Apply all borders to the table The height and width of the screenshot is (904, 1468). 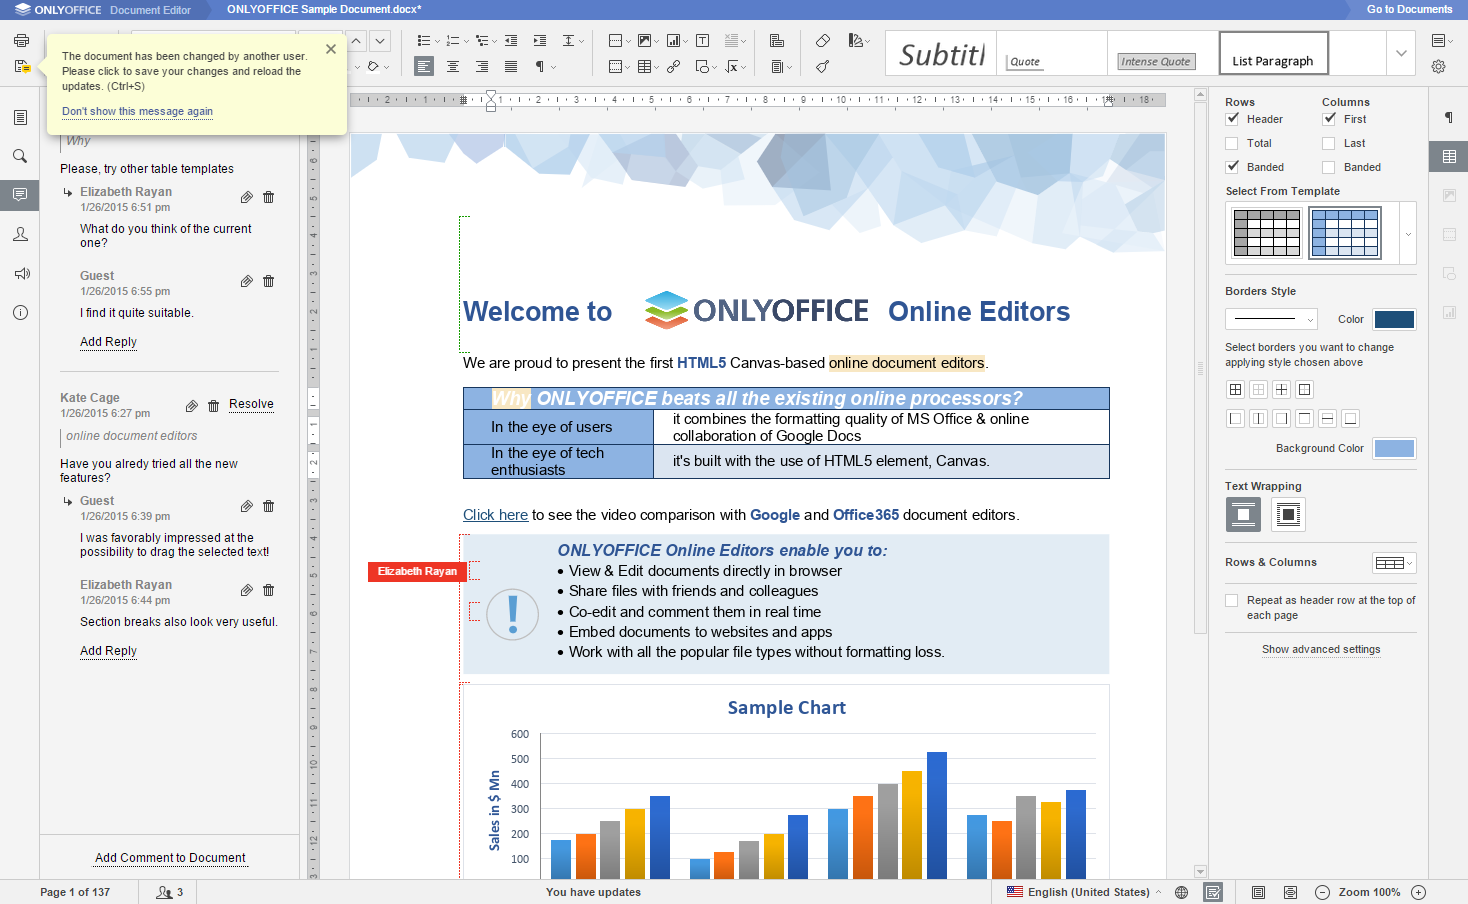pos(1236,390)
